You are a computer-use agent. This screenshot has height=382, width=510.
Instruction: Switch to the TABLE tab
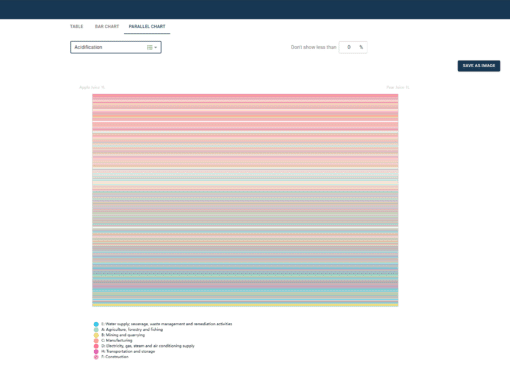click(x=76, y=26)
